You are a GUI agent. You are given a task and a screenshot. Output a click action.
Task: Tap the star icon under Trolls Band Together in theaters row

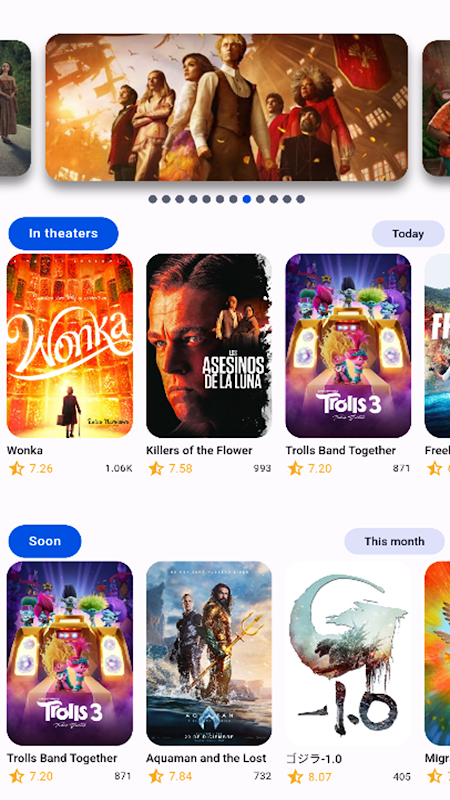[295, 468]
